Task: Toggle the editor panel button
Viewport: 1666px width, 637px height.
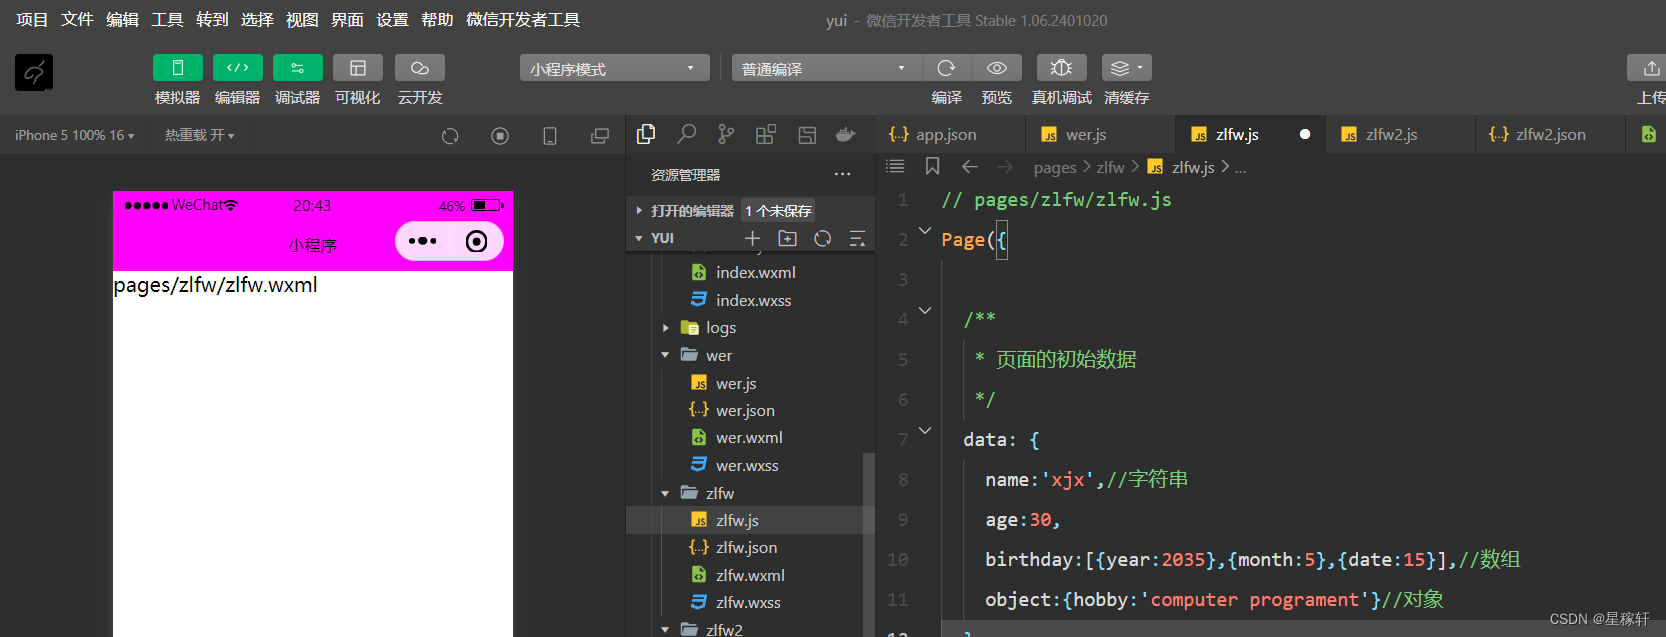Action: [237, 68]
